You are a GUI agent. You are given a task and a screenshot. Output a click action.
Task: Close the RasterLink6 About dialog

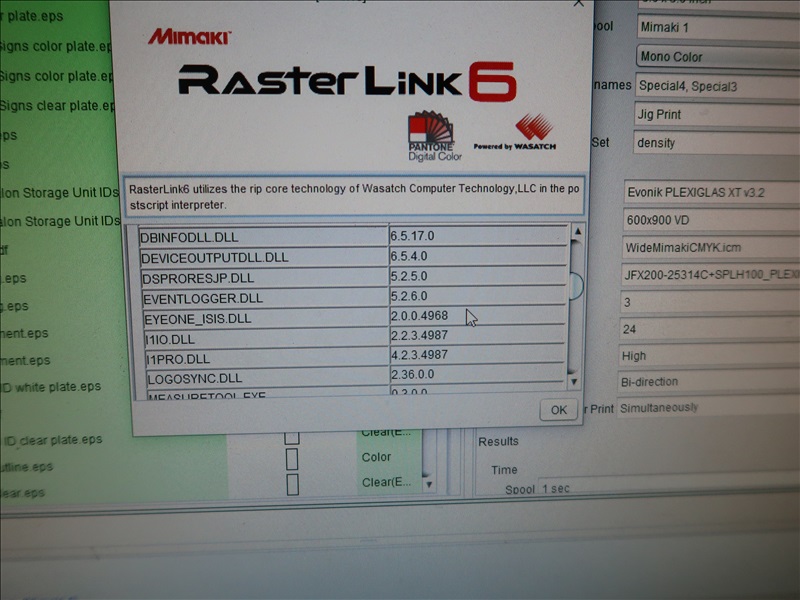(577, 3)
